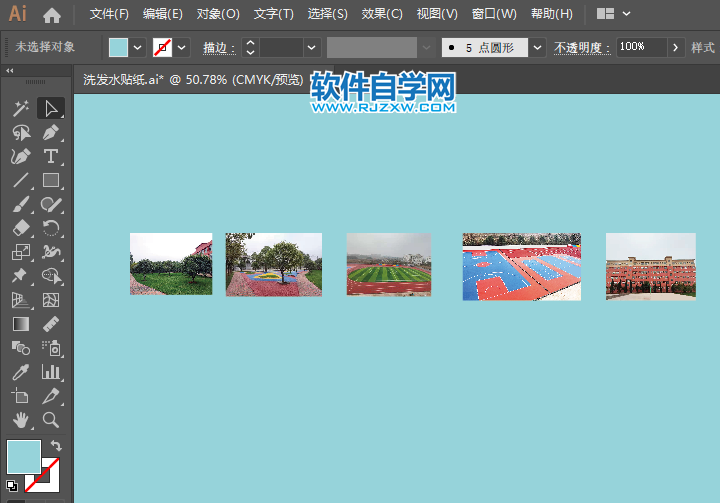Select the Eraser tool
Screen dimensions: 720x503
click(x=21, y=228)
